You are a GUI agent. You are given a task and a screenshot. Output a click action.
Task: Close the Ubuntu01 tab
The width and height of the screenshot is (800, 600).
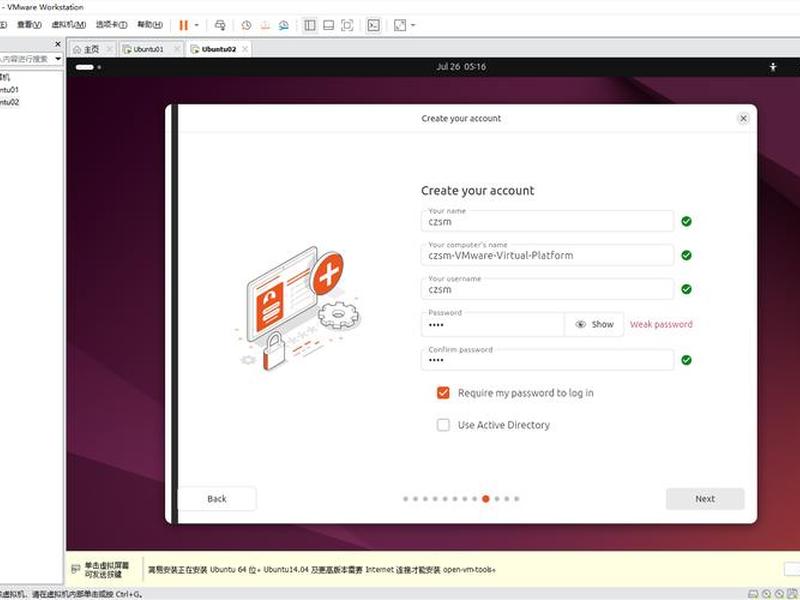click(x=177, y=49)
